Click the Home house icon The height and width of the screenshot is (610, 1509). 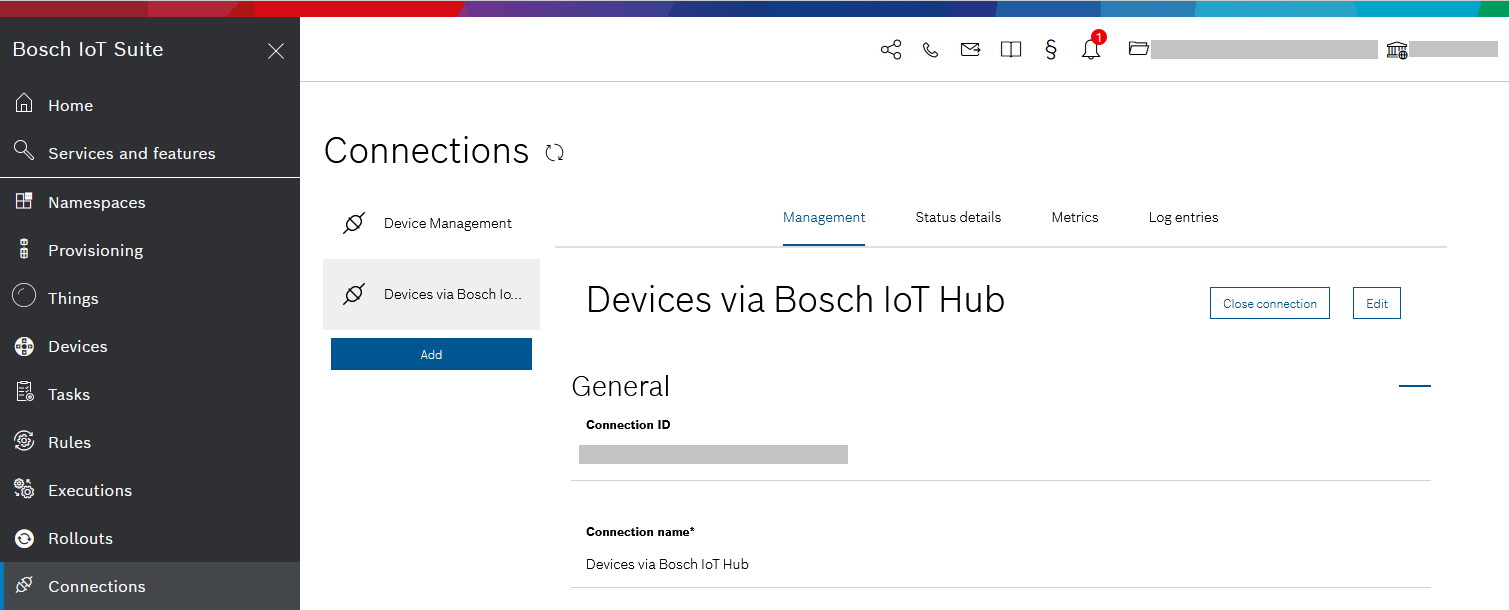[x=24, y=103]
